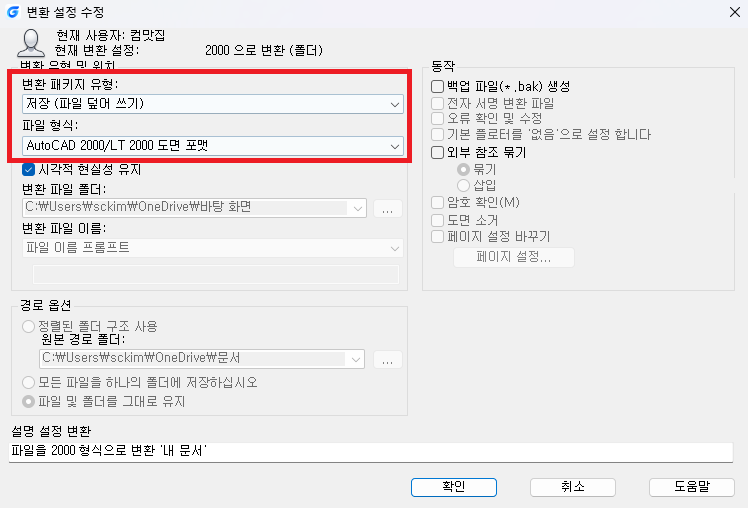Click the current user avatar icon
Screen dimensions: 748x508
click(31, 43)
